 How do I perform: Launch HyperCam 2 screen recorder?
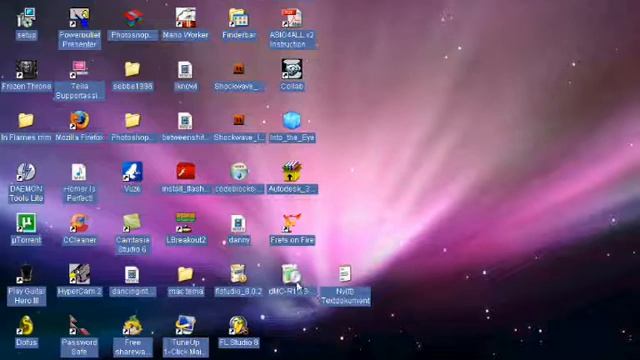[79, 275]
